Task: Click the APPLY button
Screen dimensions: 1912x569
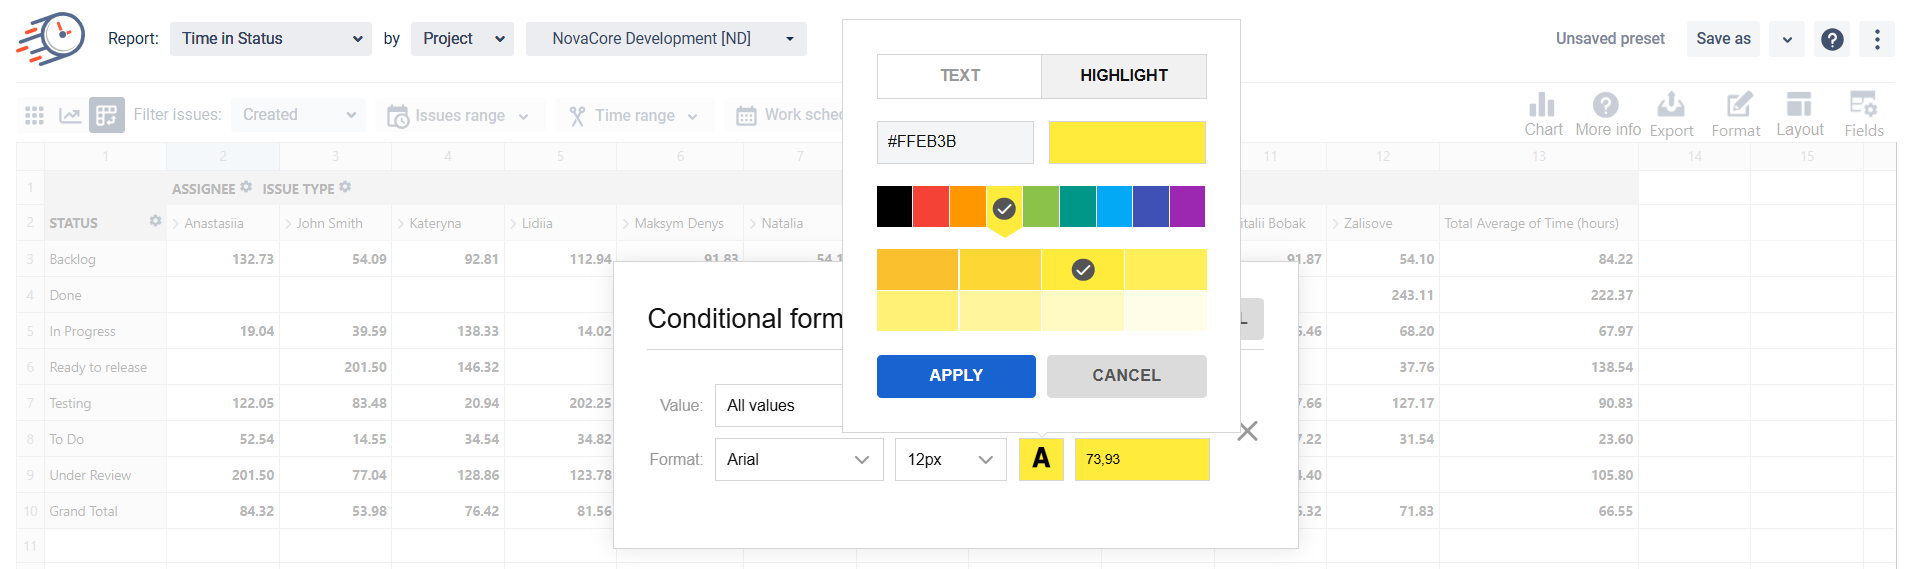Action: (x=955, y=376)
